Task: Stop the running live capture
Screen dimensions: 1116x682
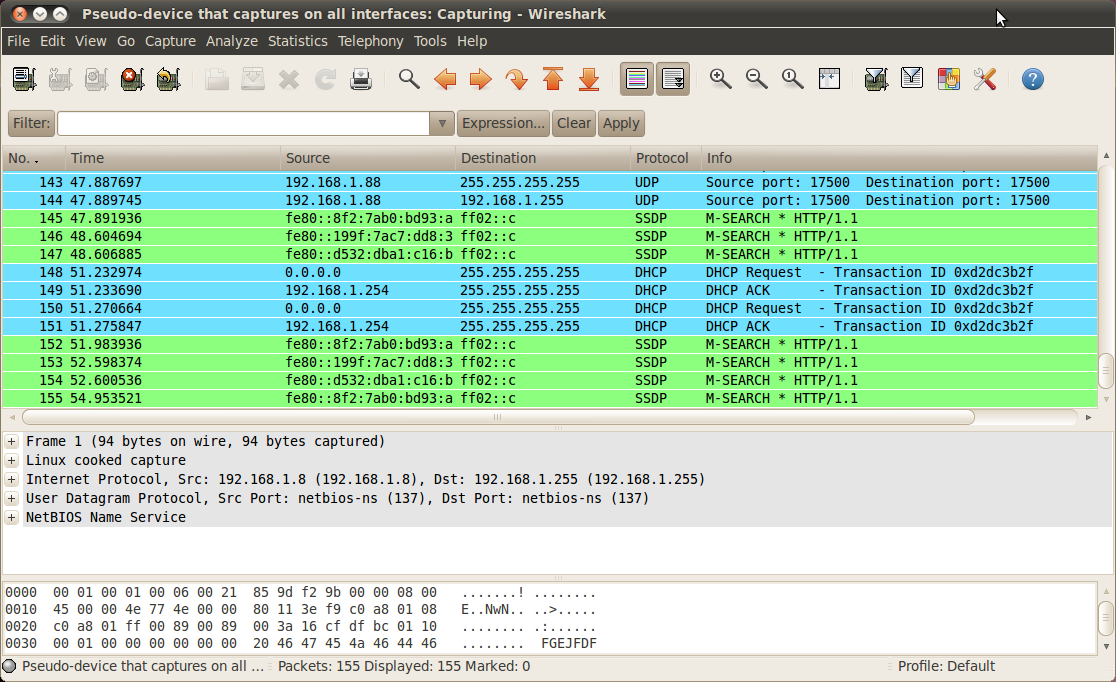Action: [x=132, y=79]
